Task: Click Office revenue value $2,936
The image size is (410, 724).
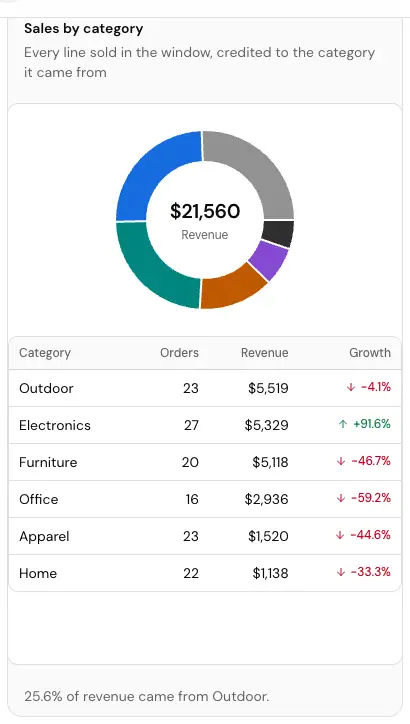Action: click(266, 499)
